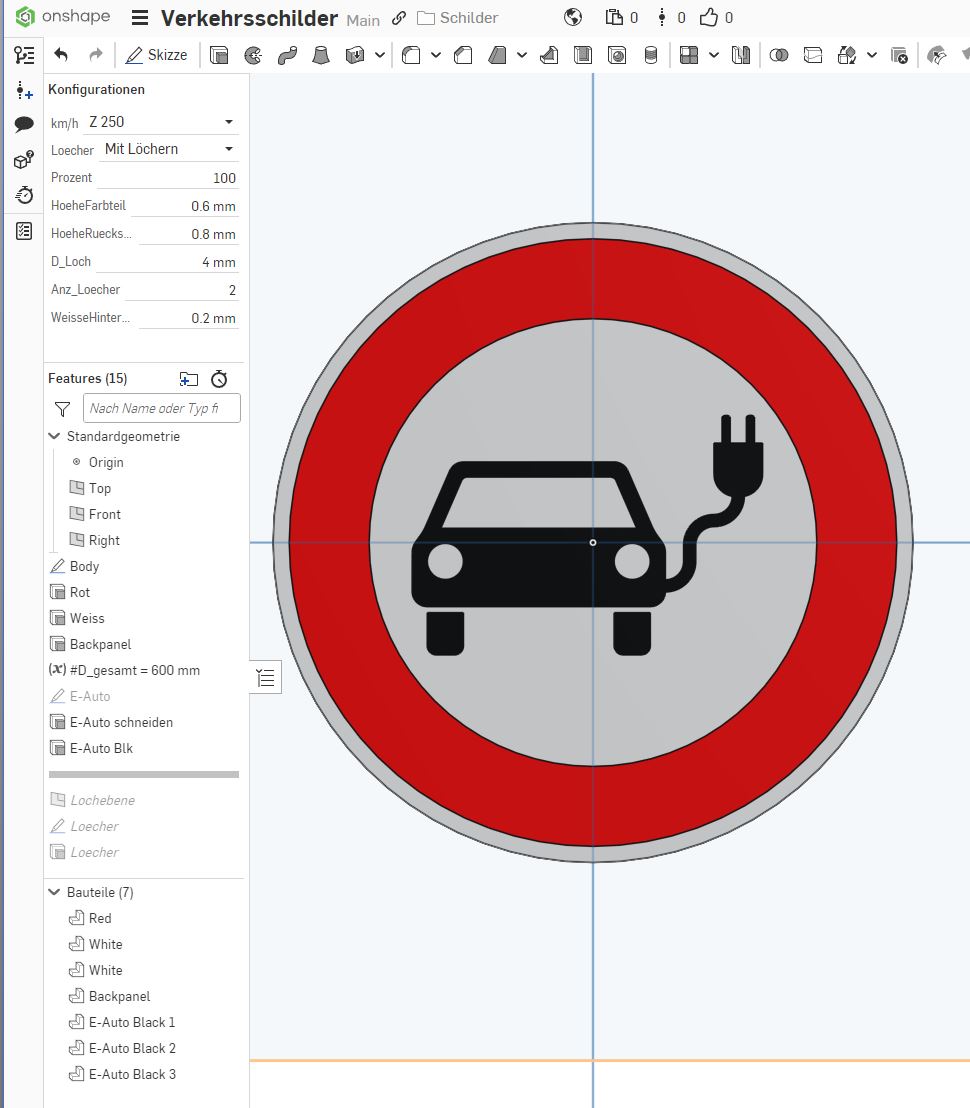
Task: Collapse the Bauteile parts list
Action: (x=53, y=891)
